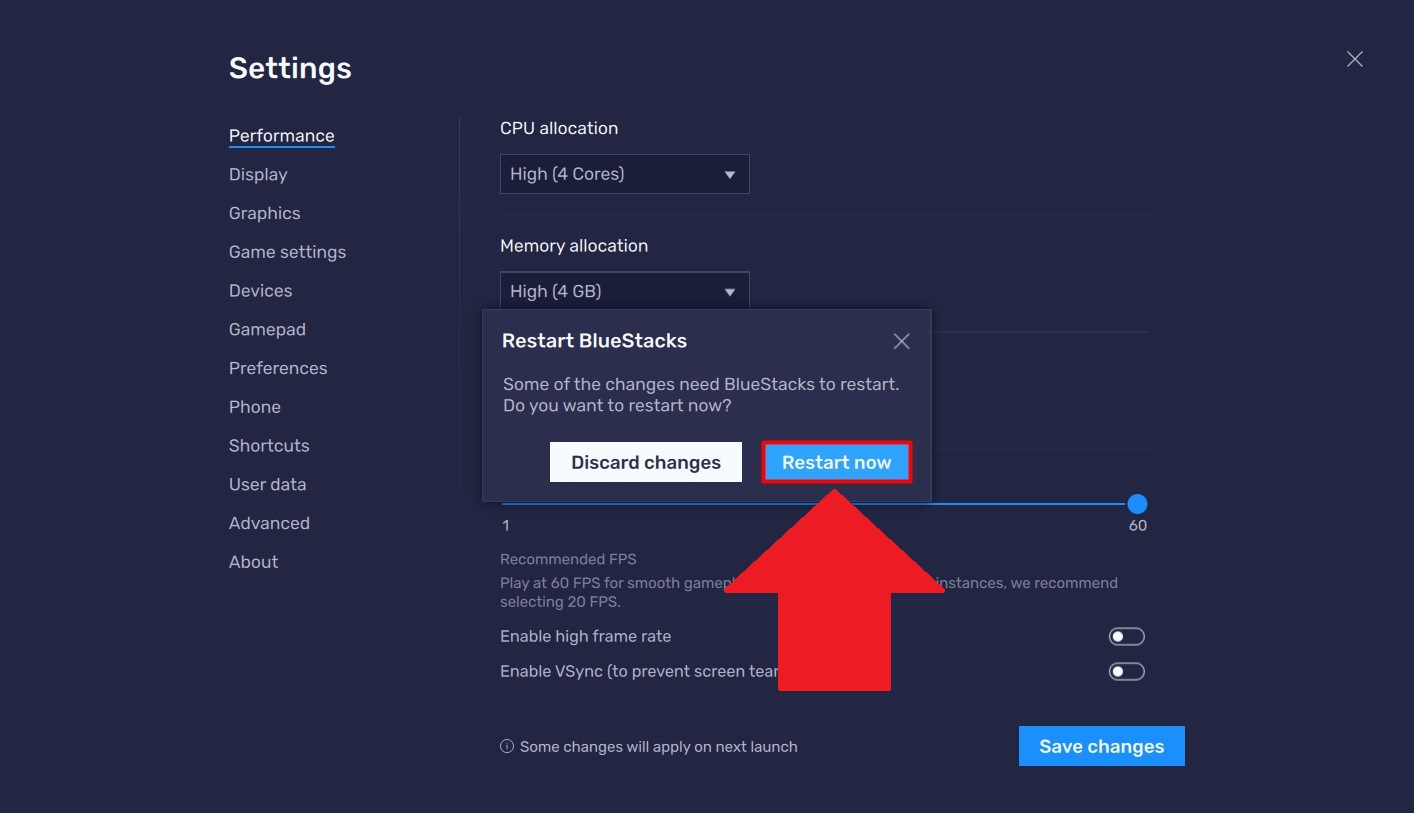The image size is (1414, 813).
Task: Close the Restart BlueStacks dialog
Action: coord(901,341)
